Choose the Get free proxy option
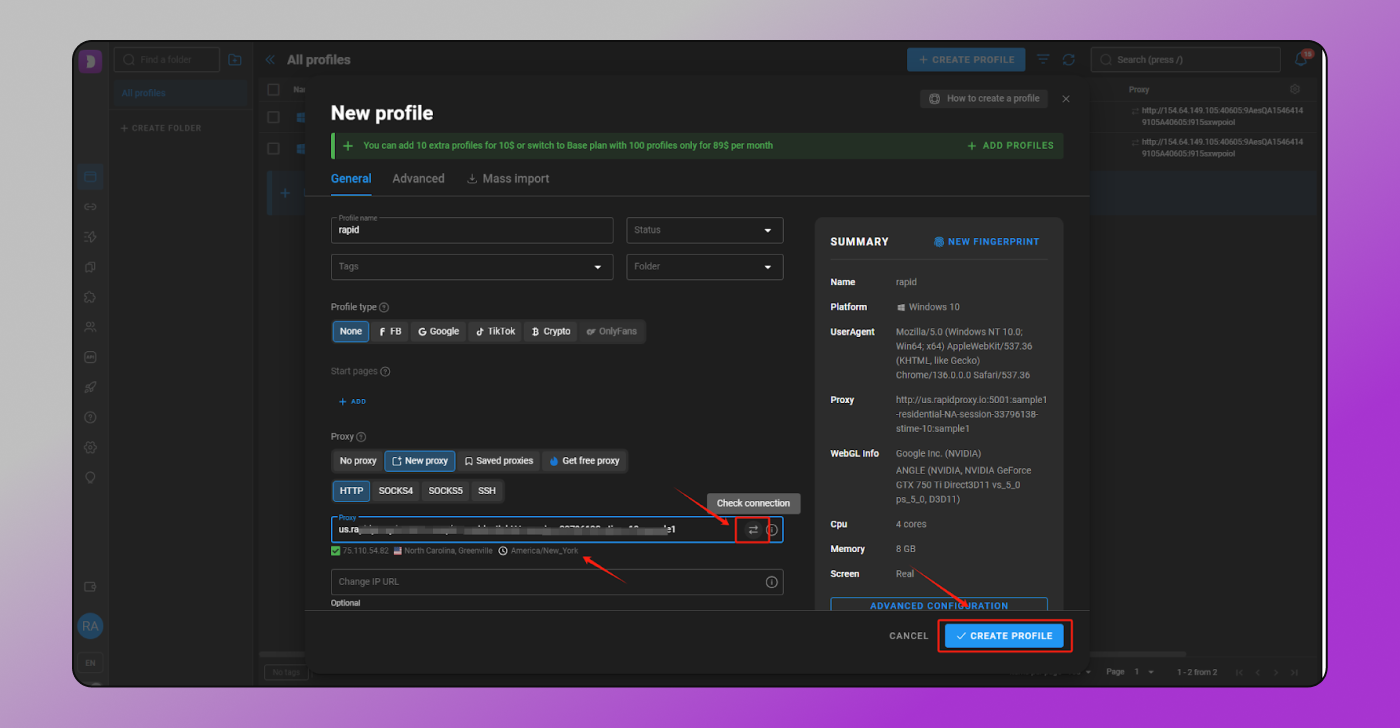 pos(584,461)
